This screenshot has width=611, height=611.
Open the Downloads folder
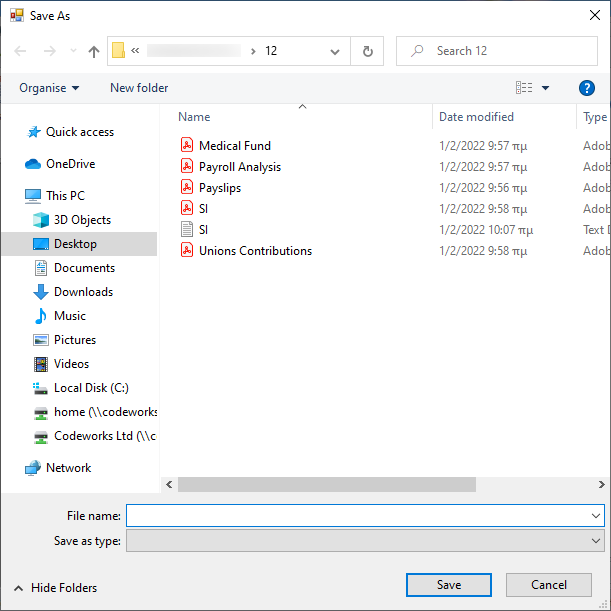pyautogui.click(x=73, y=292)
